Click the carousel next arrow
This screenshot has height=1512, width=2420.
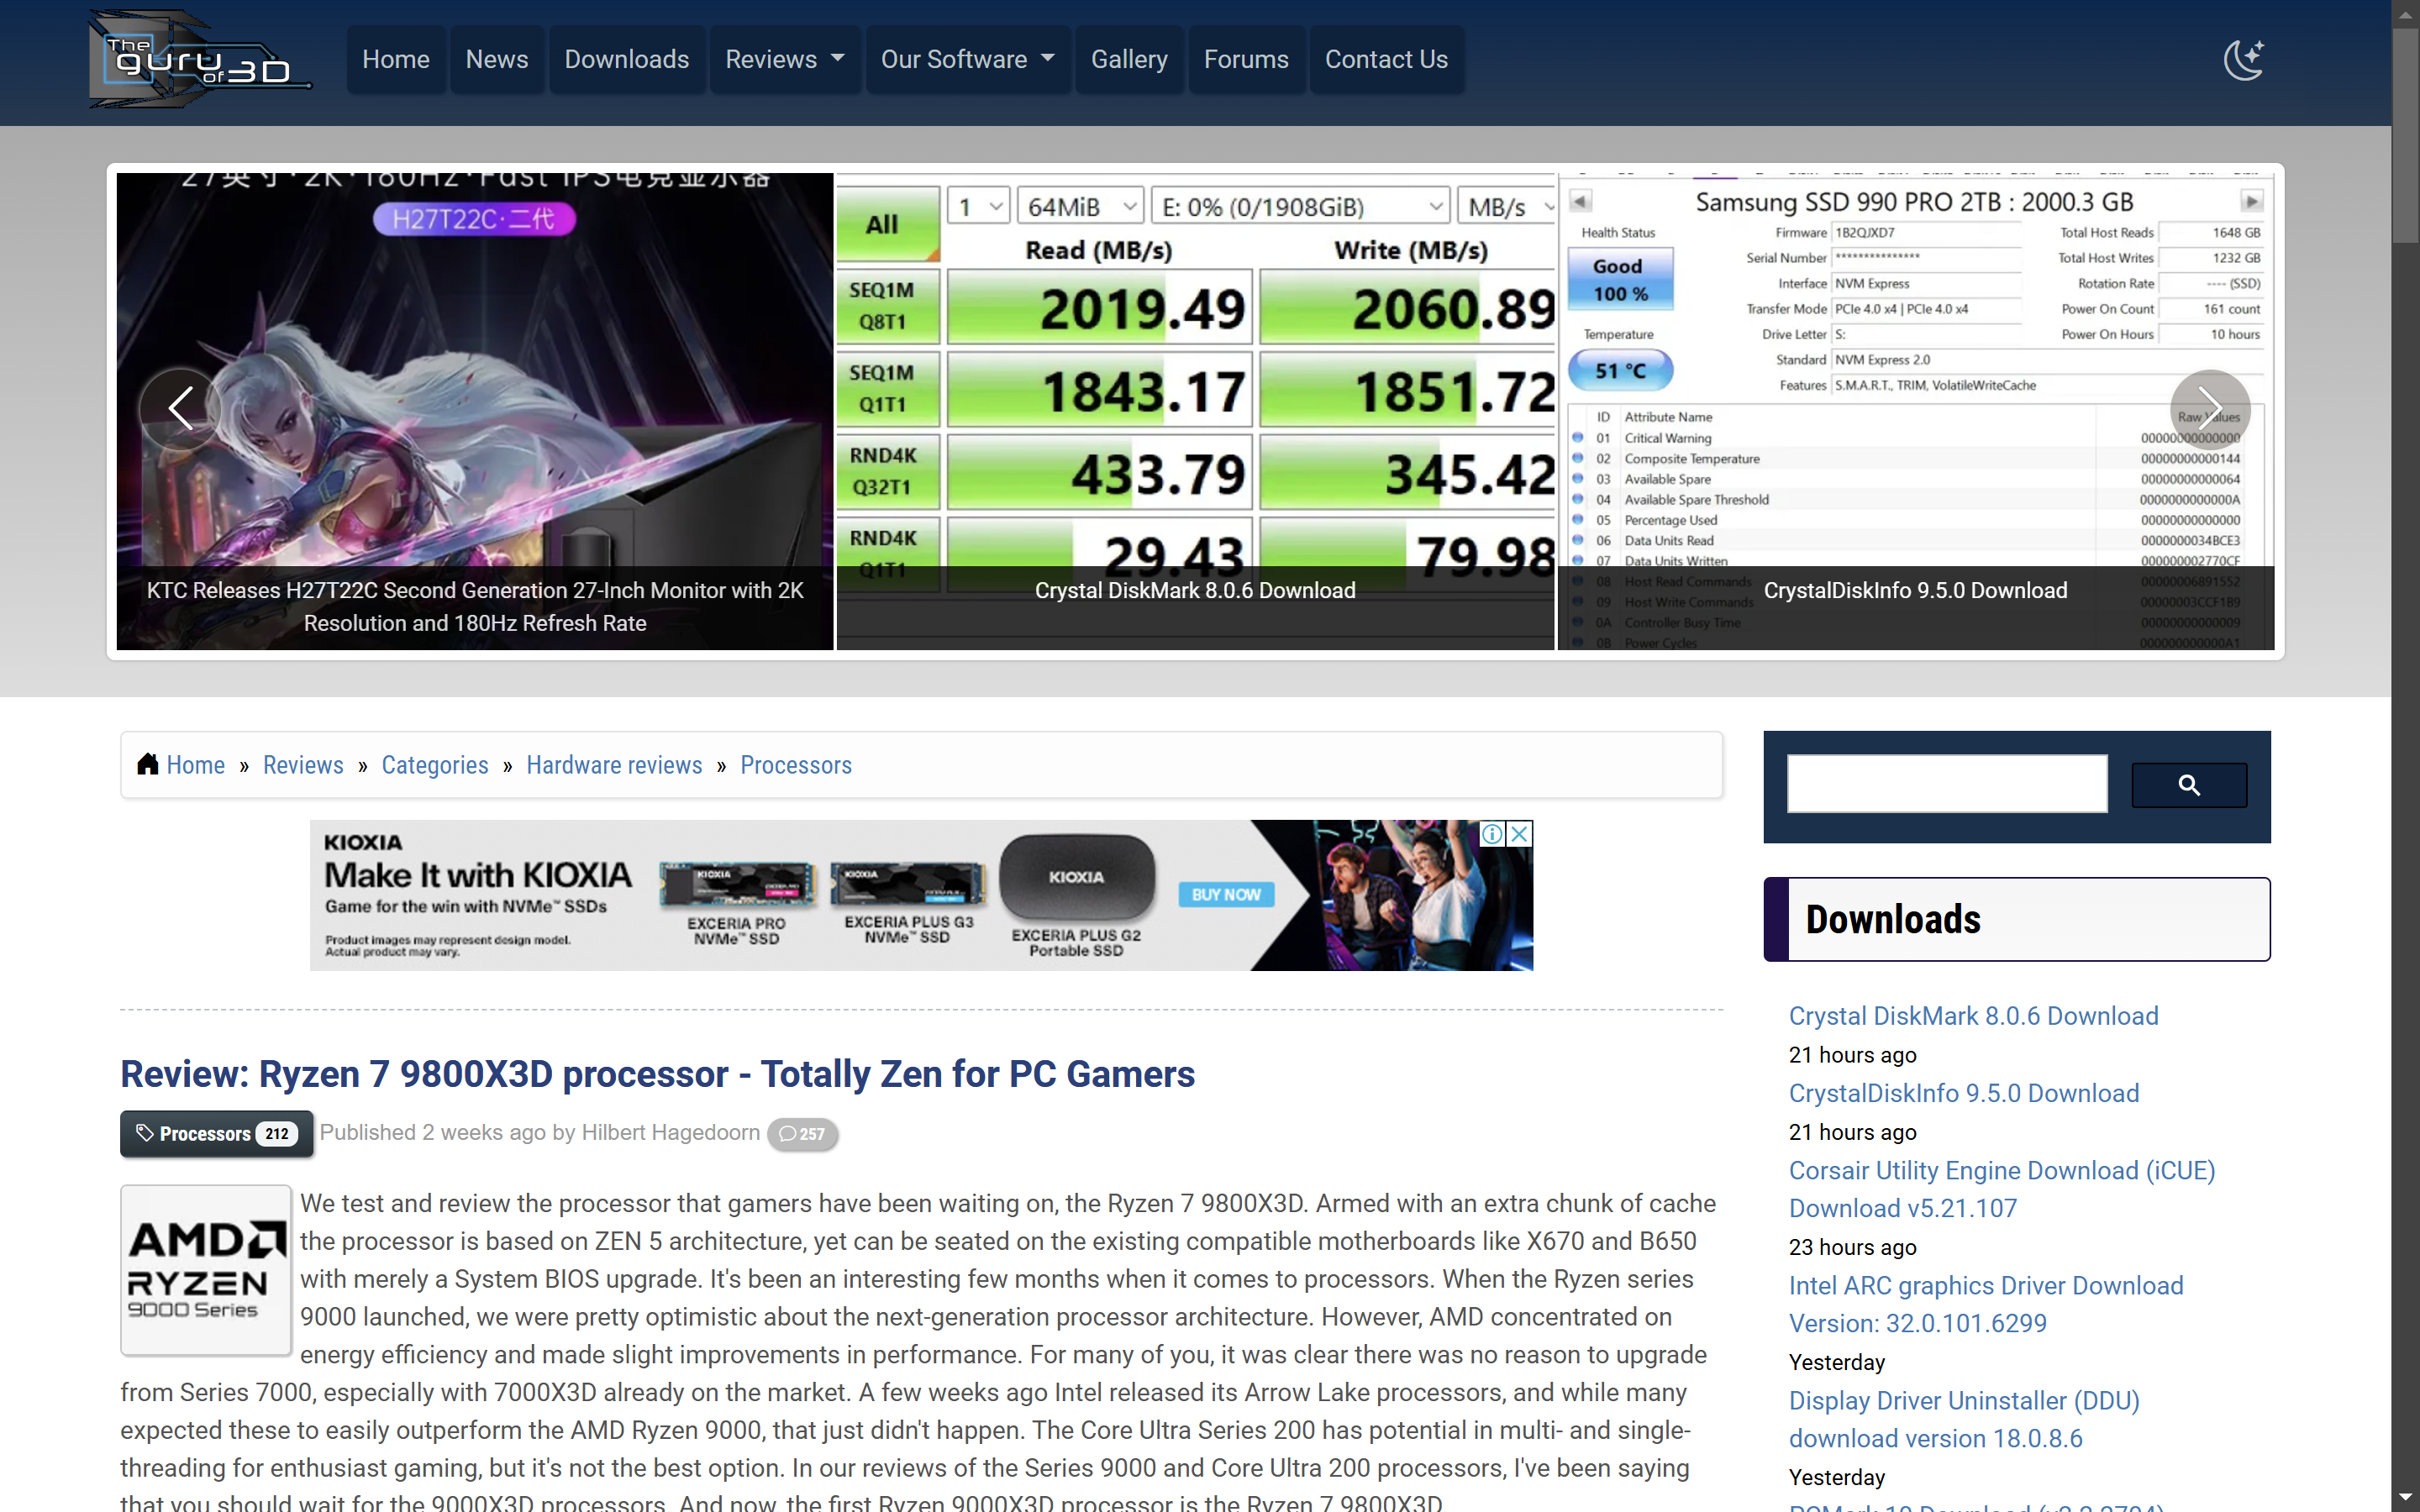click(2210, 408)
